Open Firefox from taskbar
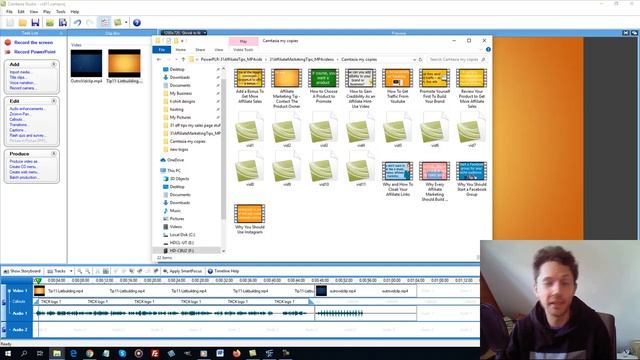 click(x=236, y=353)
